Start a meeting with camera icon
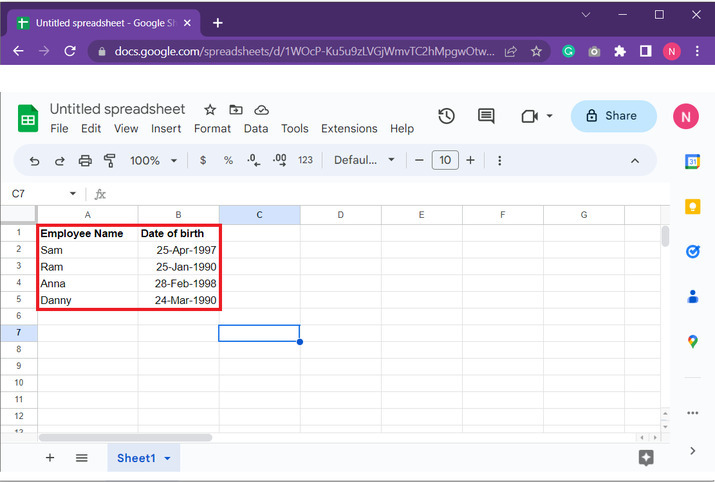The image size is (715, 482). tap(529, 116)
